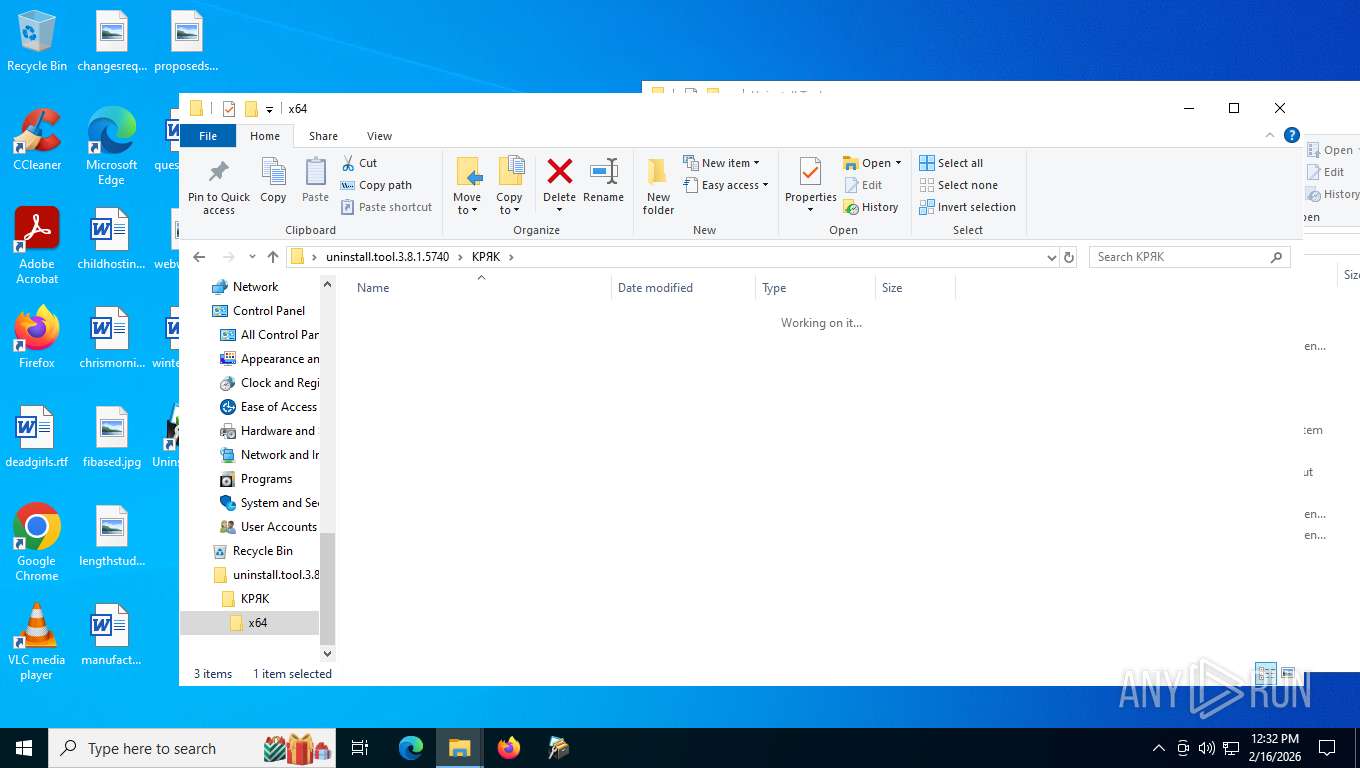1360x768 pixels.
Task: Select Control Panel in navigation pane
Action: 268,311
